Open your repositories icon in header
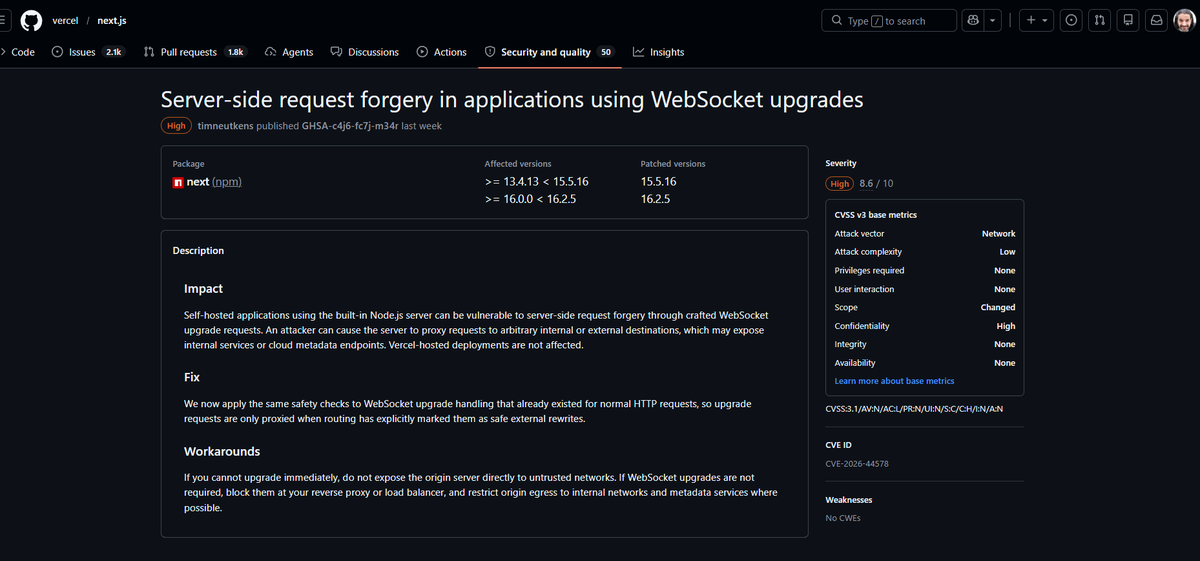 click(1127, 20)
